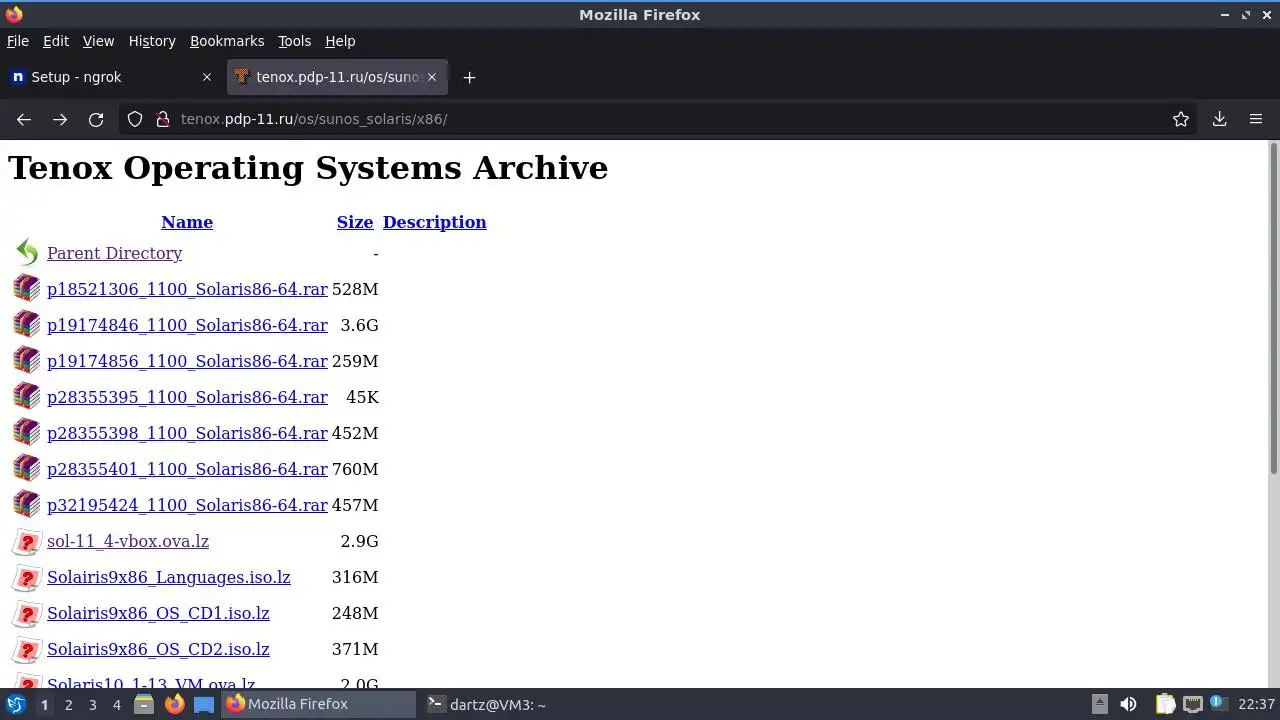1280x720 pixels.
Task: Open Solairis9x86_OS_CD1.iso.lz link
Action: pos(158,613)
